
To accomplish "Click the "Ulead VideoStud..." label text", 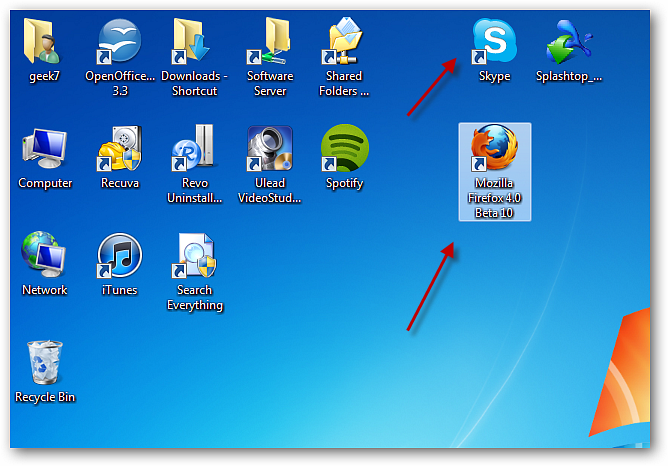I will [x=270, y=190].
